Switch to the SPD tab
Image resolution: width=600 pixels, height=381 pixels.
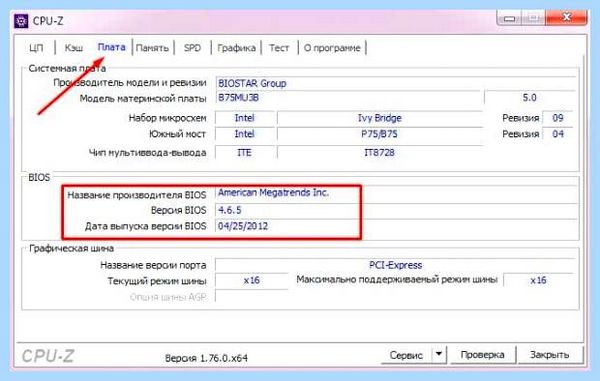pyautogui.click(x=192, y=48)
